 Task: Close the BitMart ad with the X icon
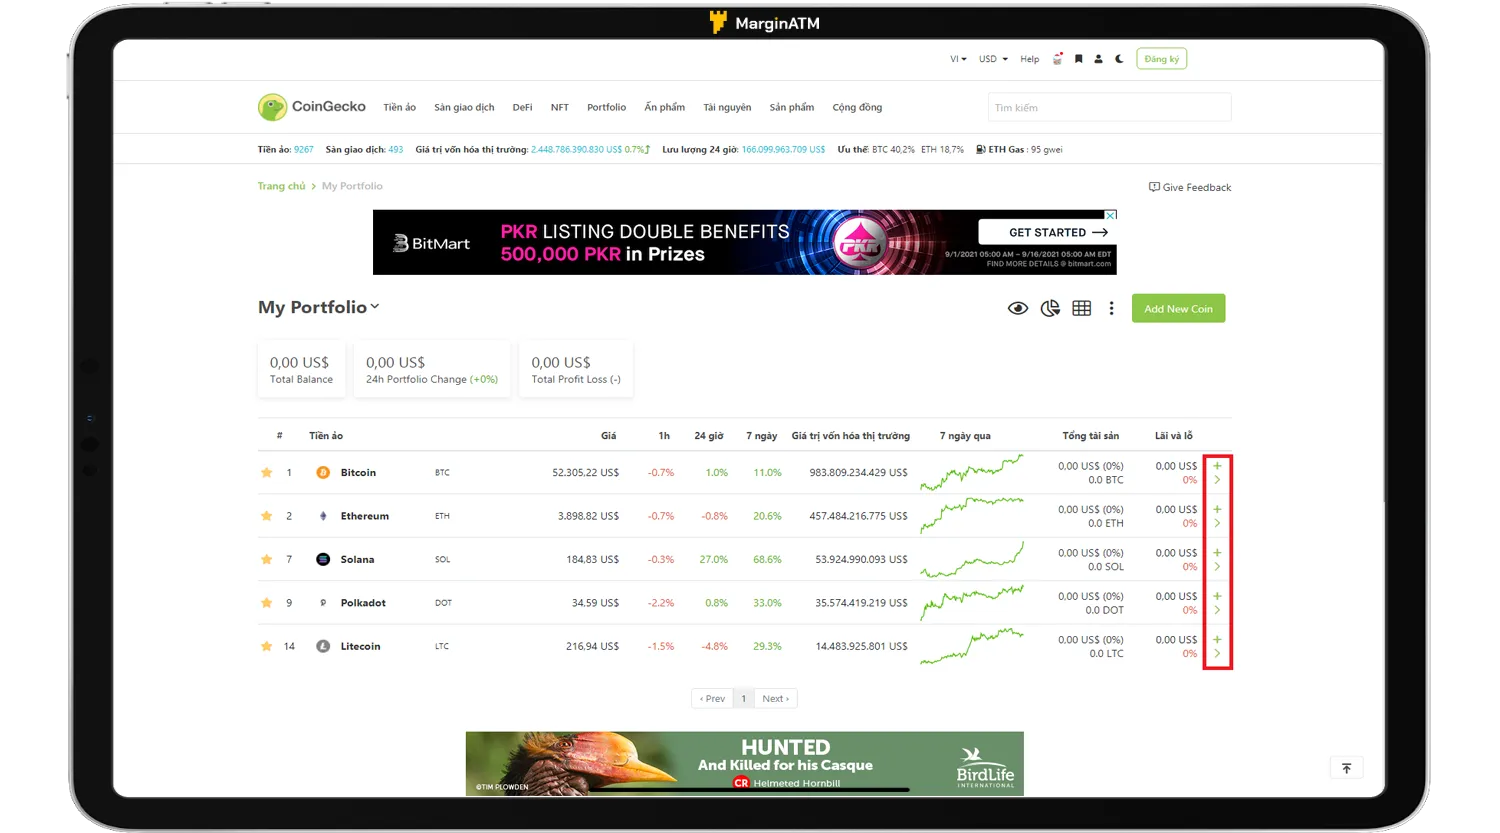pos(1110,215)
